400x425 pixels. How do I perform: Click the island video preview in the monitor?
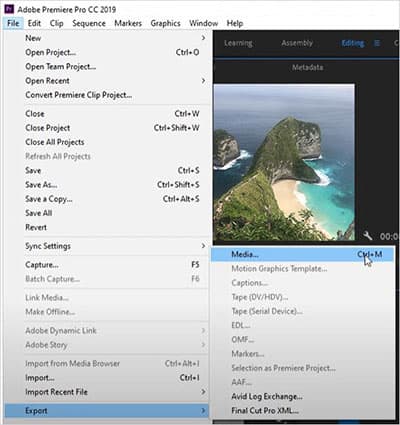pos(284,162)
